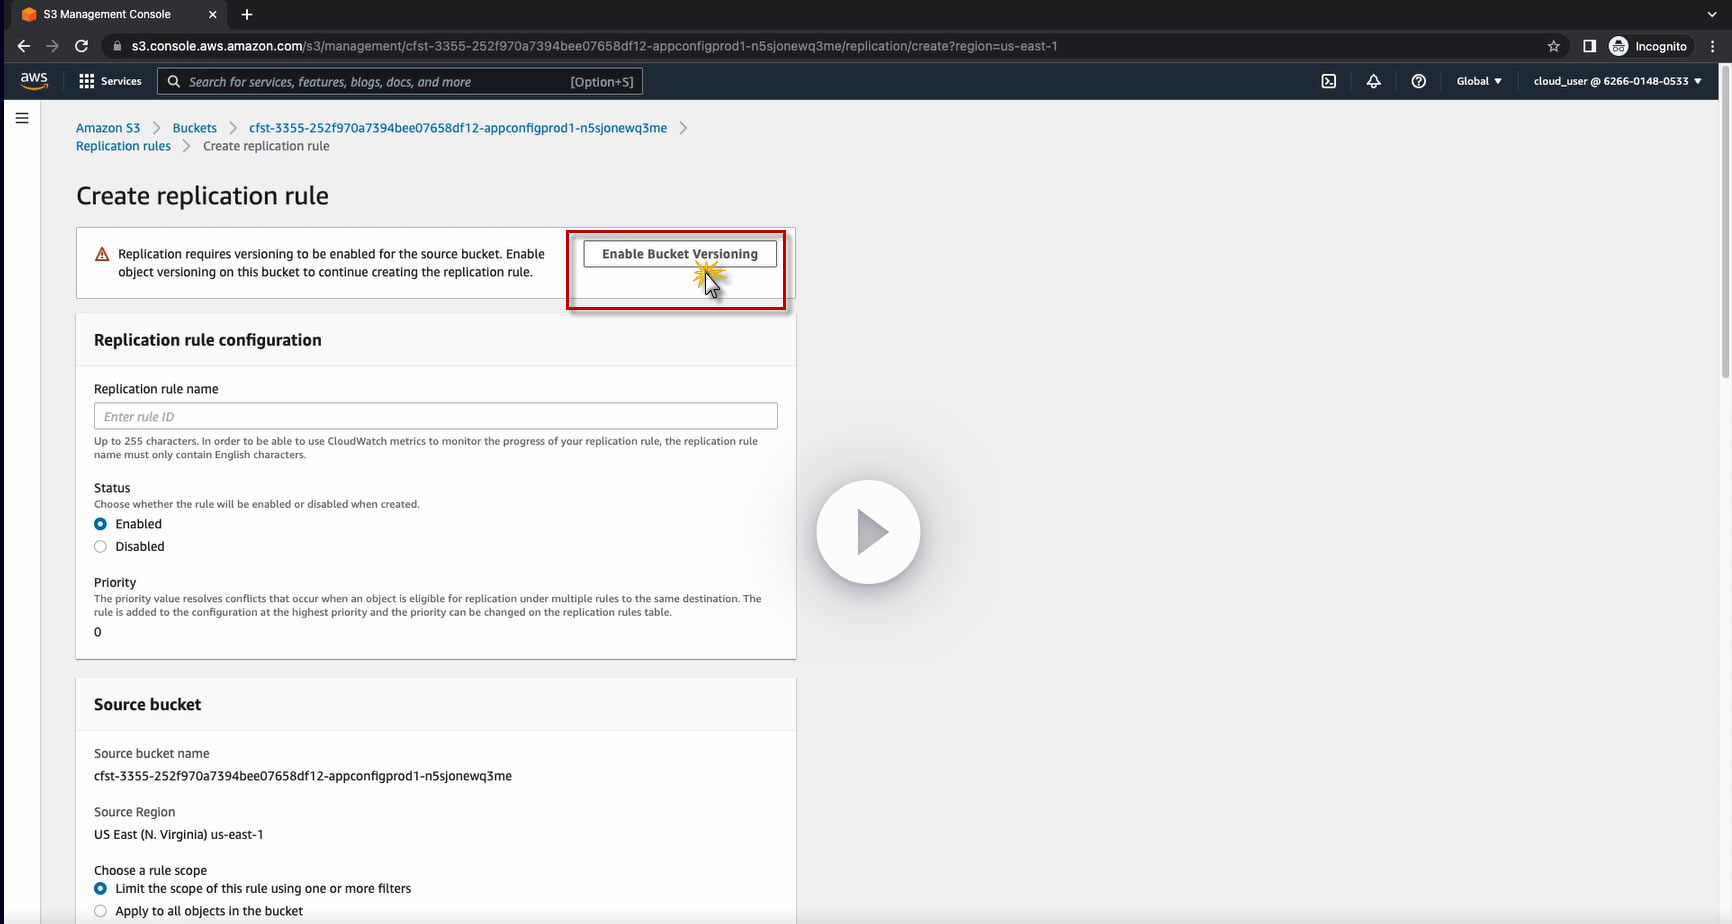Open the cloud_user account dropdown
The width and height of the screenshot is (1732, 924).
pos(1617,81)
